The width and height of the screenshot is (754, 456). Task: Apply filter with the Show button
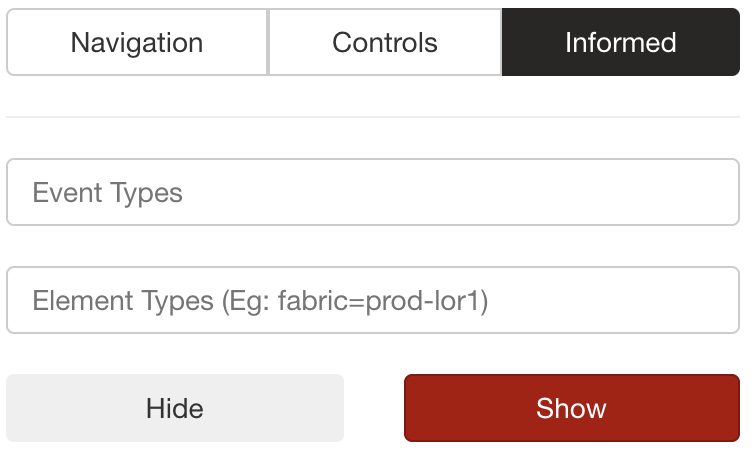571,408
